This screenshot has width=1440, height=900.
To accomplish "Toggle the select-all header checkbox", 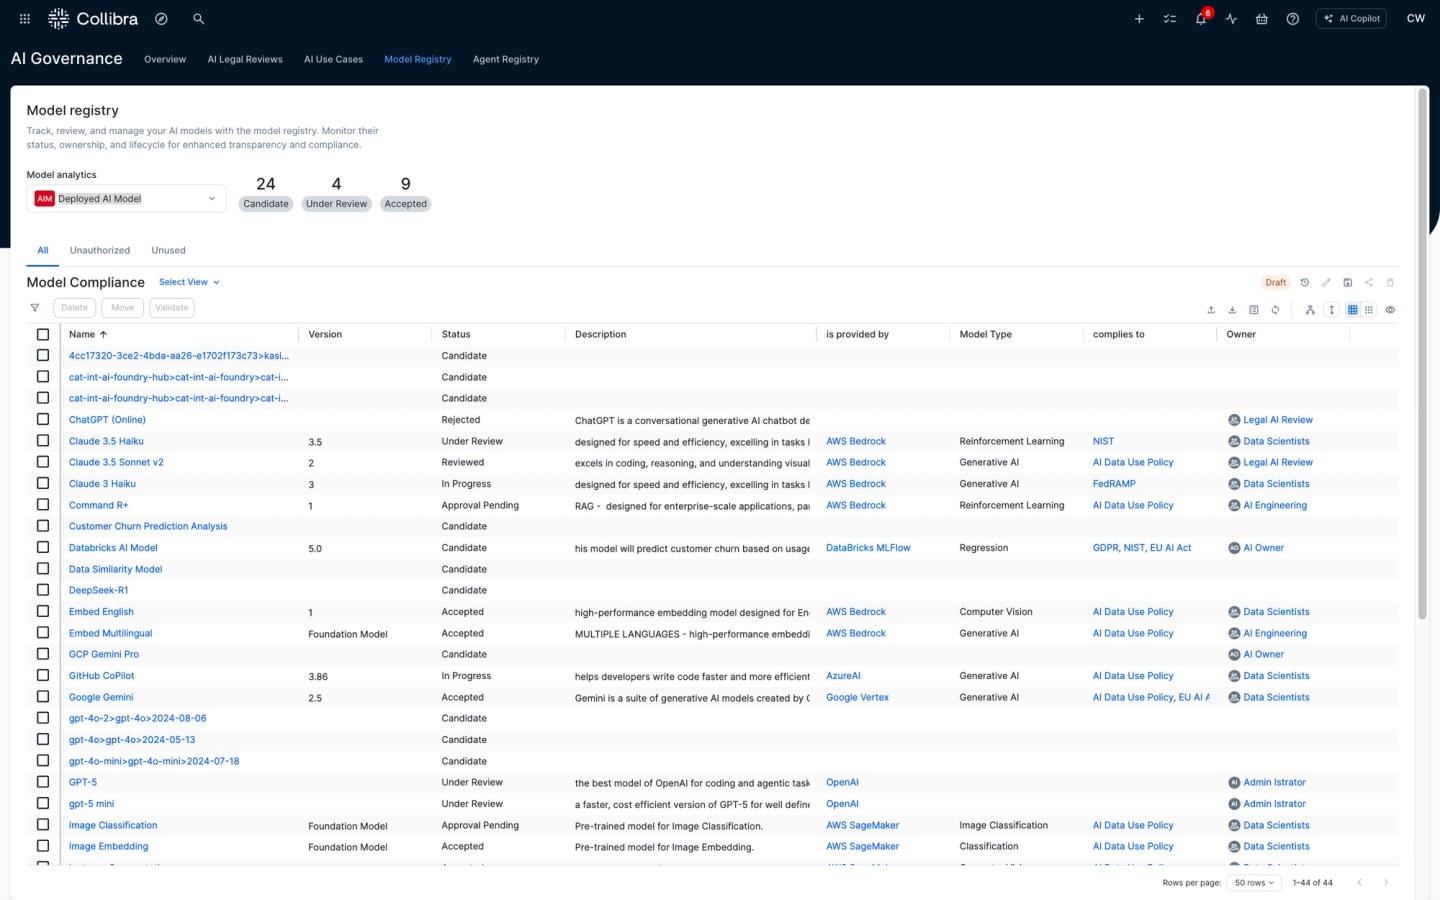I will point(43,334).
